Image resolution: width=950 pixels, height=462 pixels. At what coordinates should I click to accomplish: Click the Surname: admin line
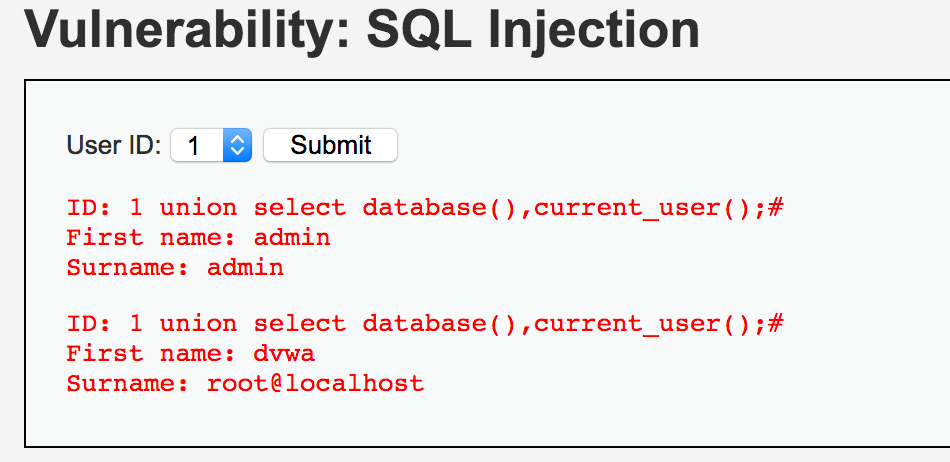click(x=175, y=267)
